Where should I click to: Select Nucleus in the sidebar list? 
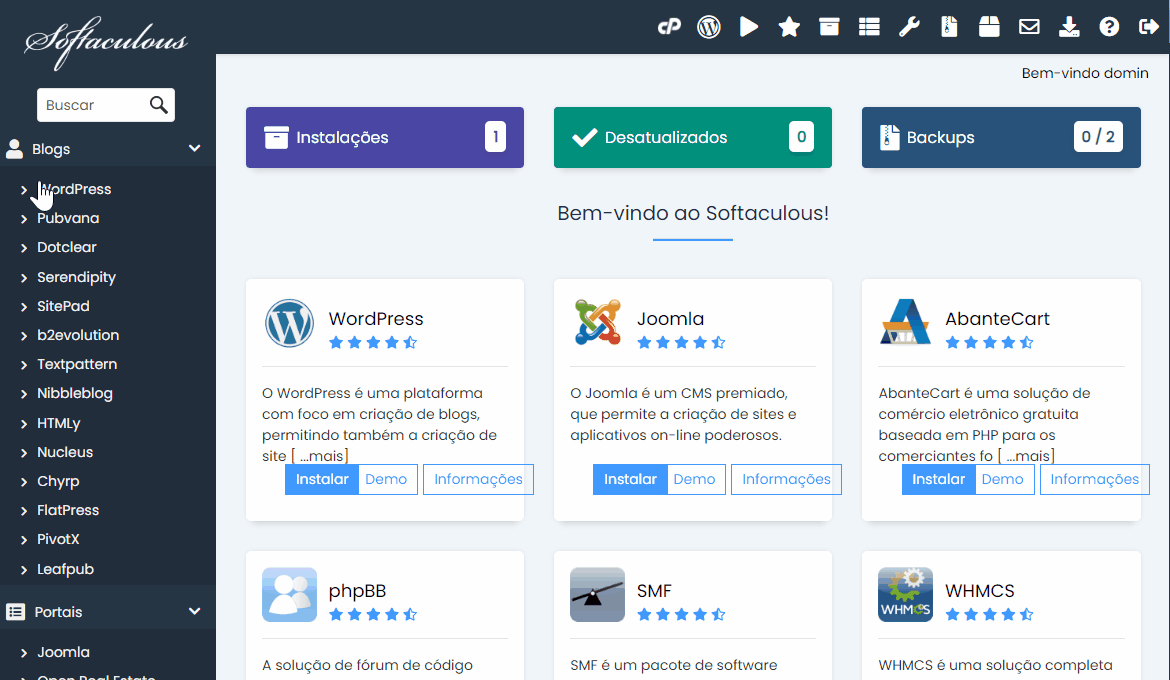tap(65, 452)
